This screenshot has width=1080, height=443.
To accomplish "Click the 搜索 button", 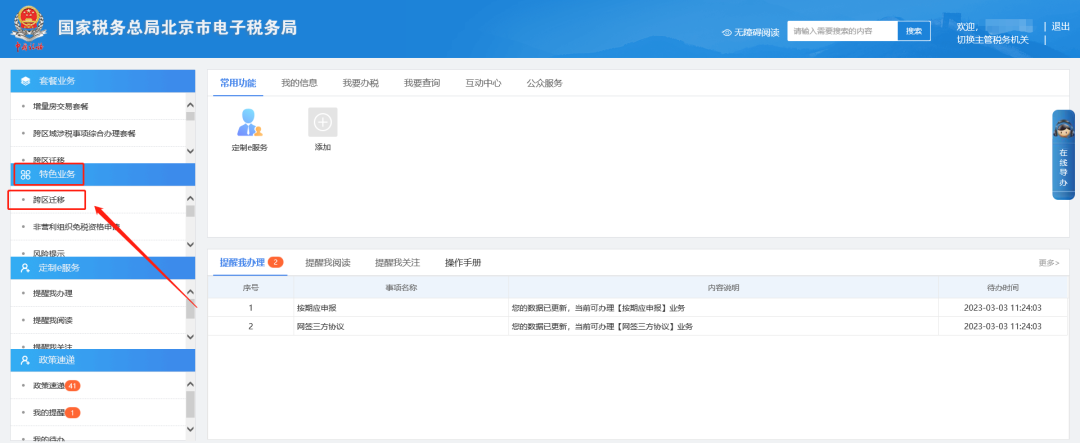I will click(x=914, y=31).
